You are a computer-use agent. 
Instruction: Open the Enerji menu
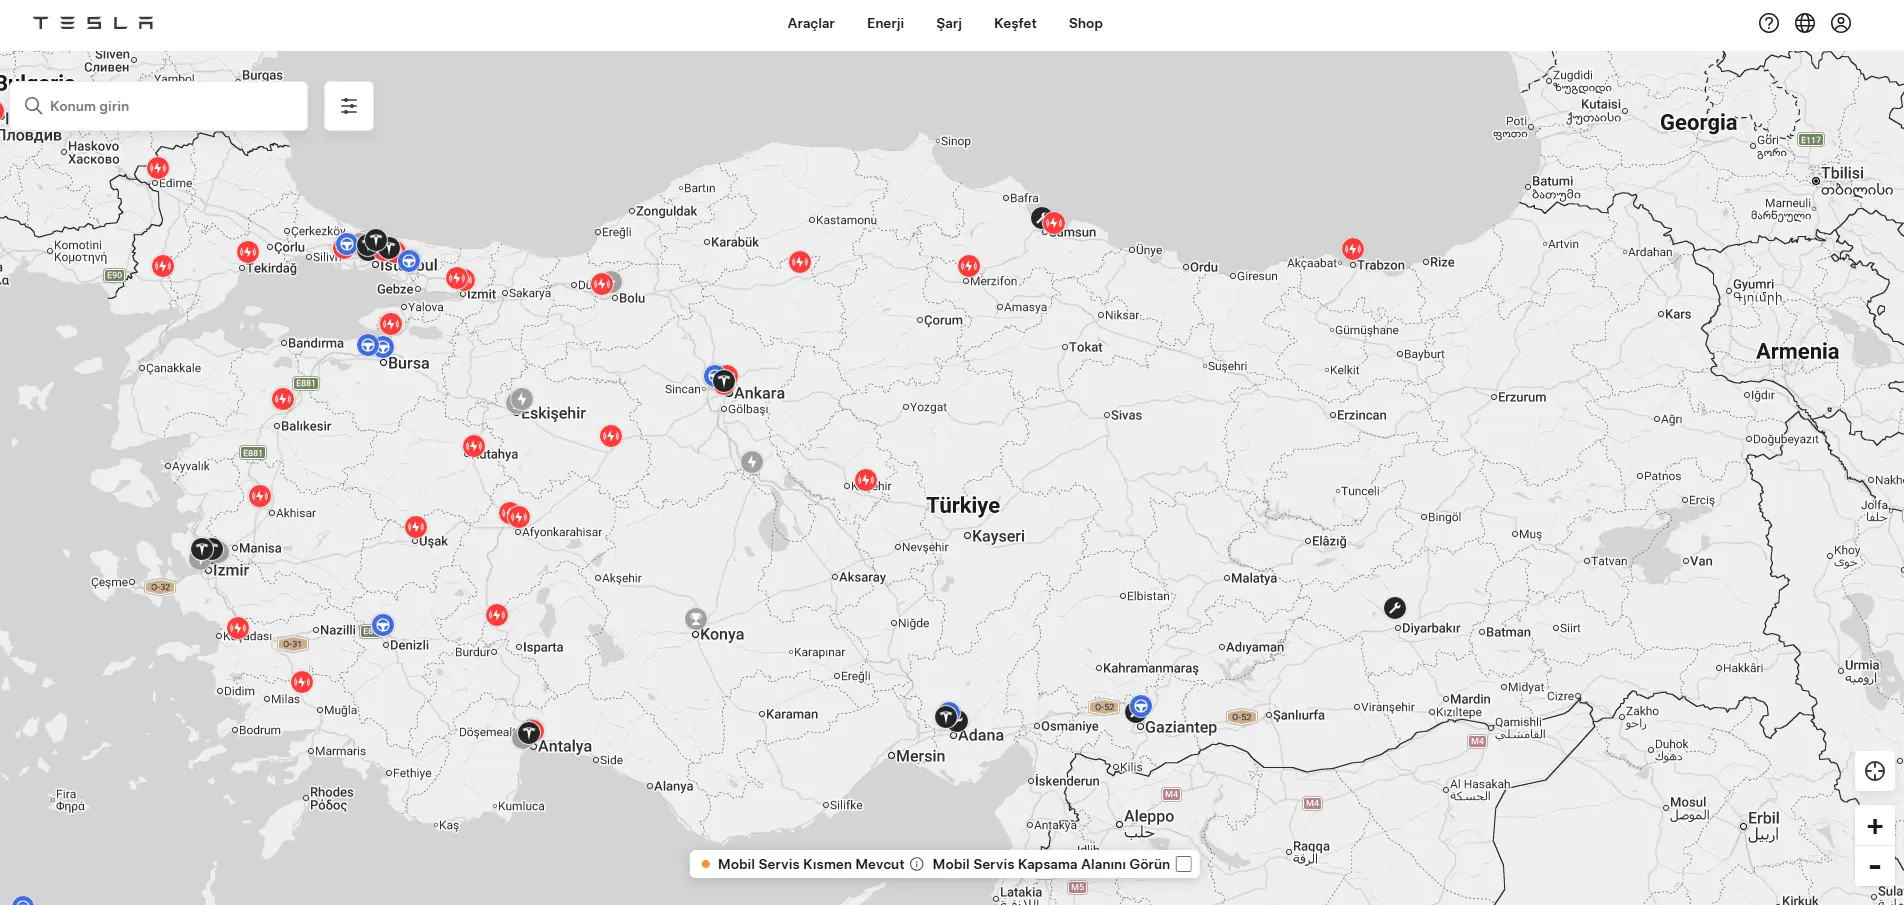[885, 23]
